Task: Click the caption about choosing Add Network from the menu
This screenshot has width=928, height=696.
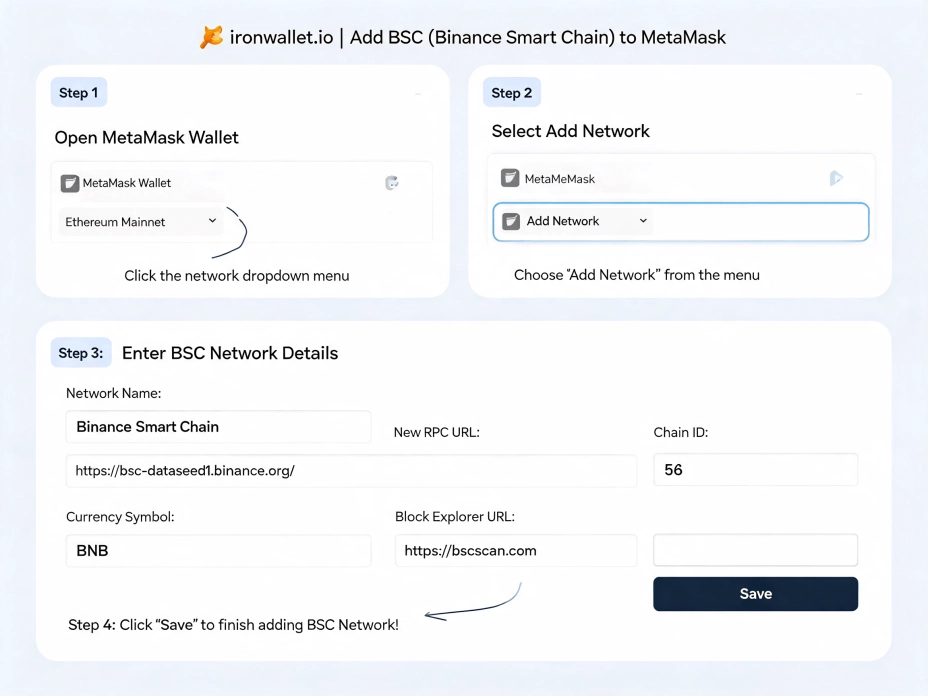Action: click(x=637, y=275)
